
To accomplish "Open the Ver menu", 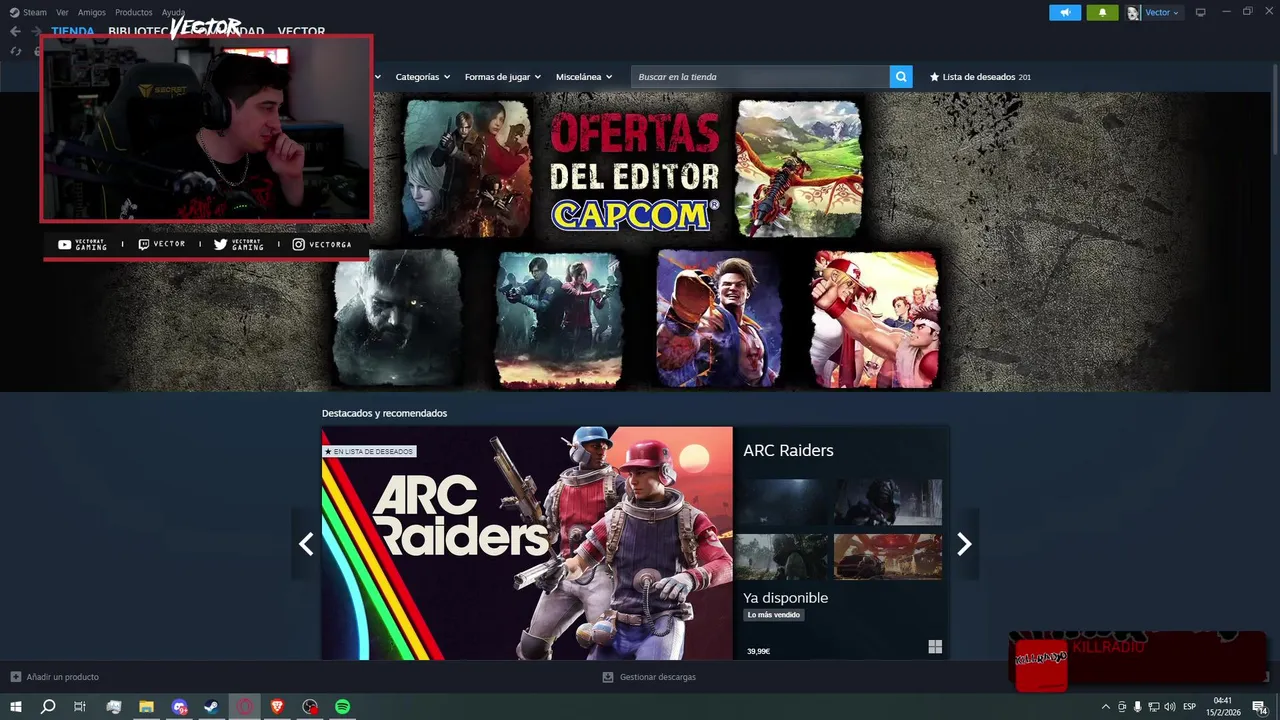I will [x=62, y=12].
